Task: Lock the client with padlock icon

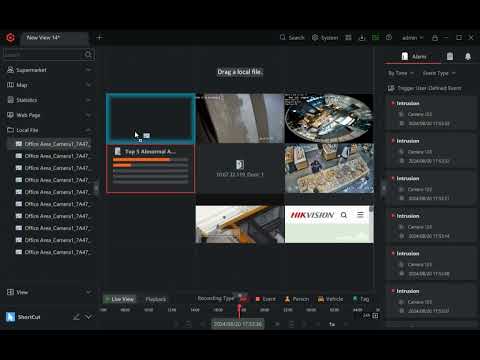Action: [435, 38]
